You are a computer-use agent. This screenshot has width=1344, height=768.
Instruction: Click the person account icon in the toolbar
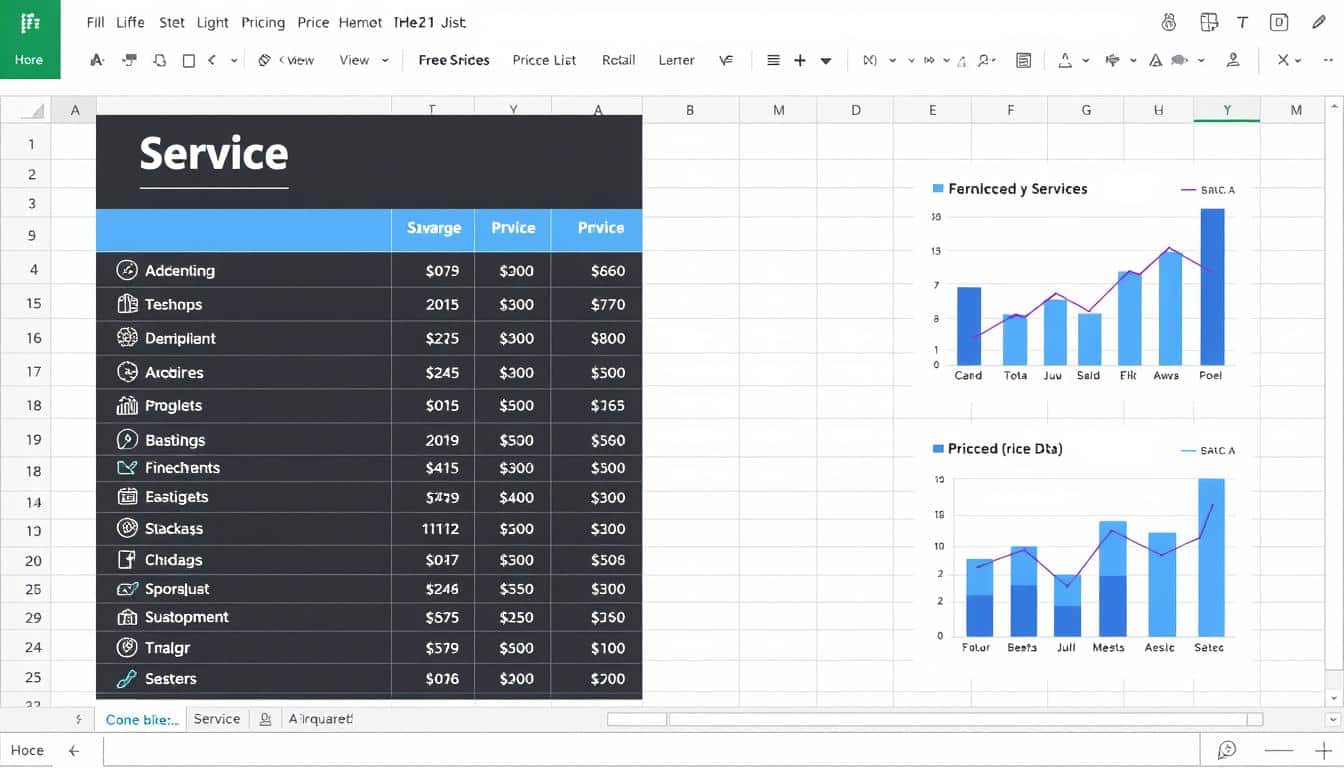(x=1233, y=60)
